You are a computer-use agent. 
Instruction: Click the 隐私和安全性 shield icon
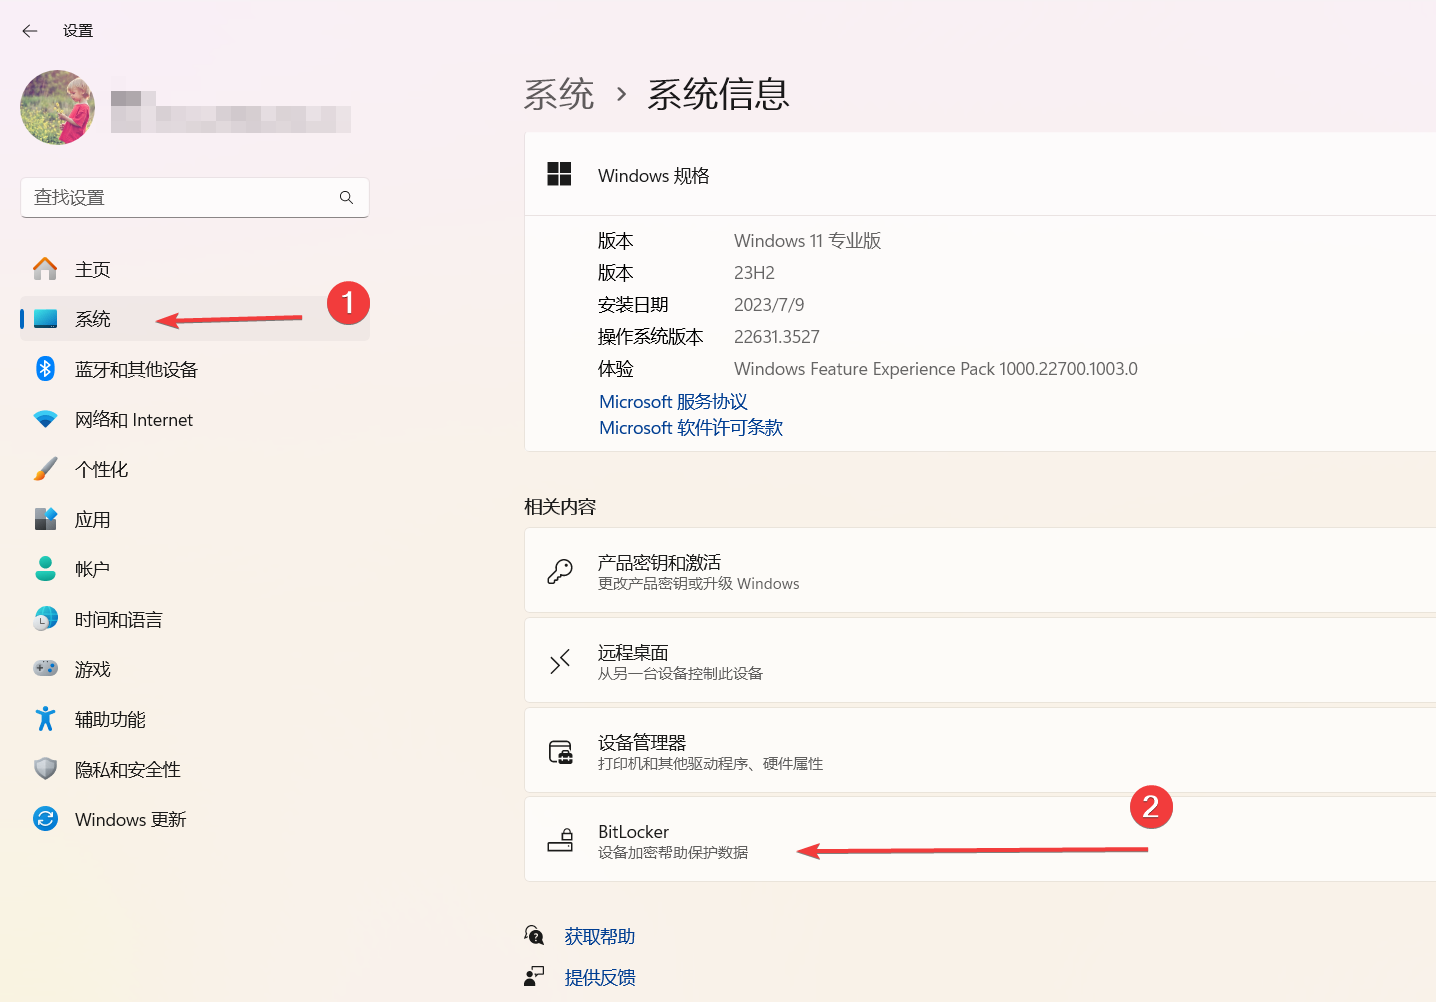pyautogui.click(x=45, y=769)
